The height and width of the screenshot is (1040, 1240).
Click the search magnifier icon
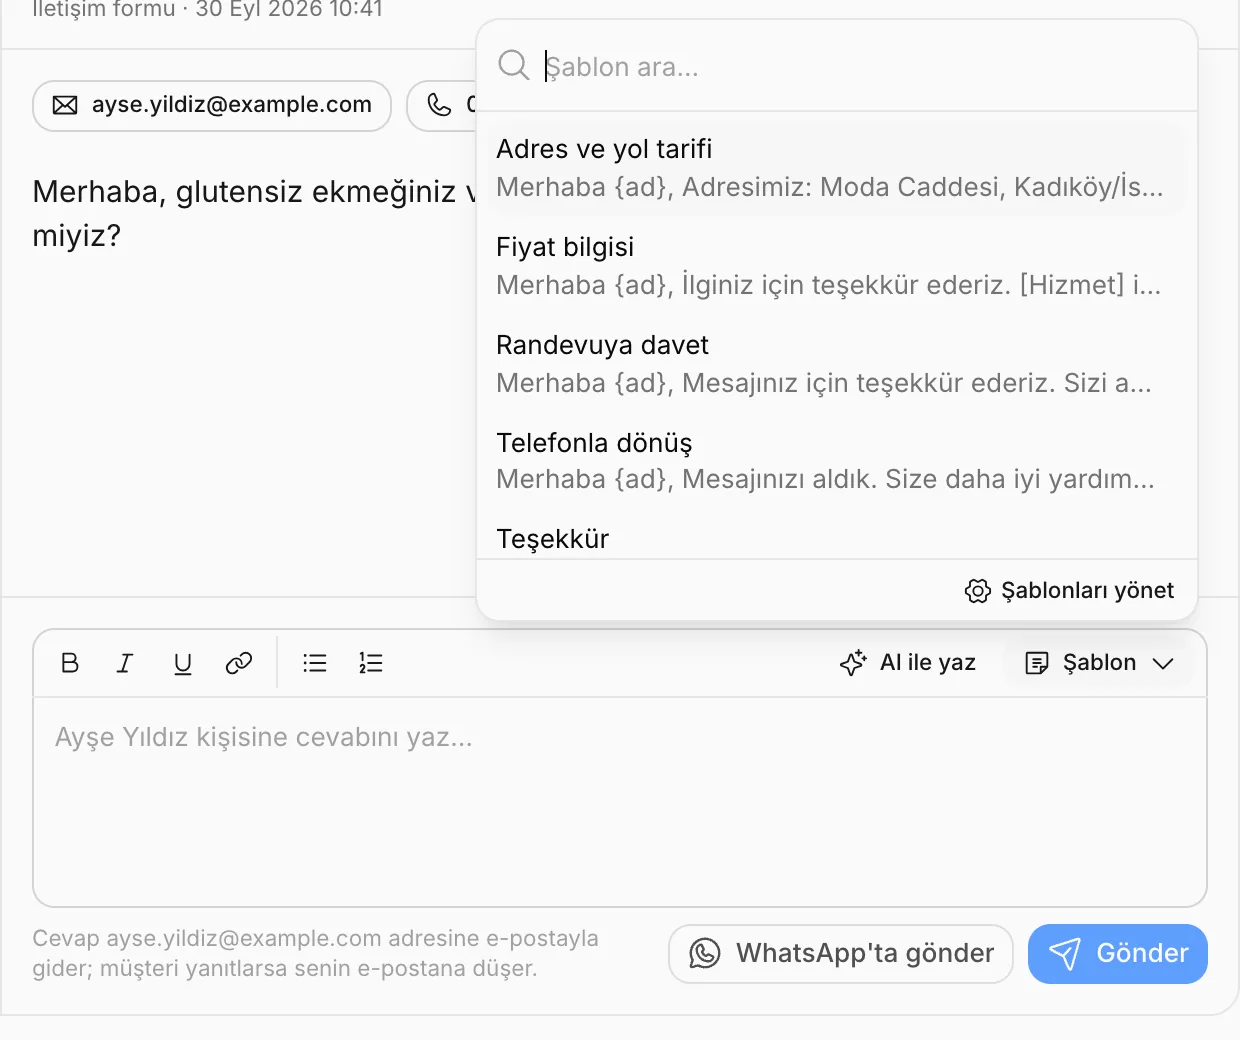(x=514, y=66)
